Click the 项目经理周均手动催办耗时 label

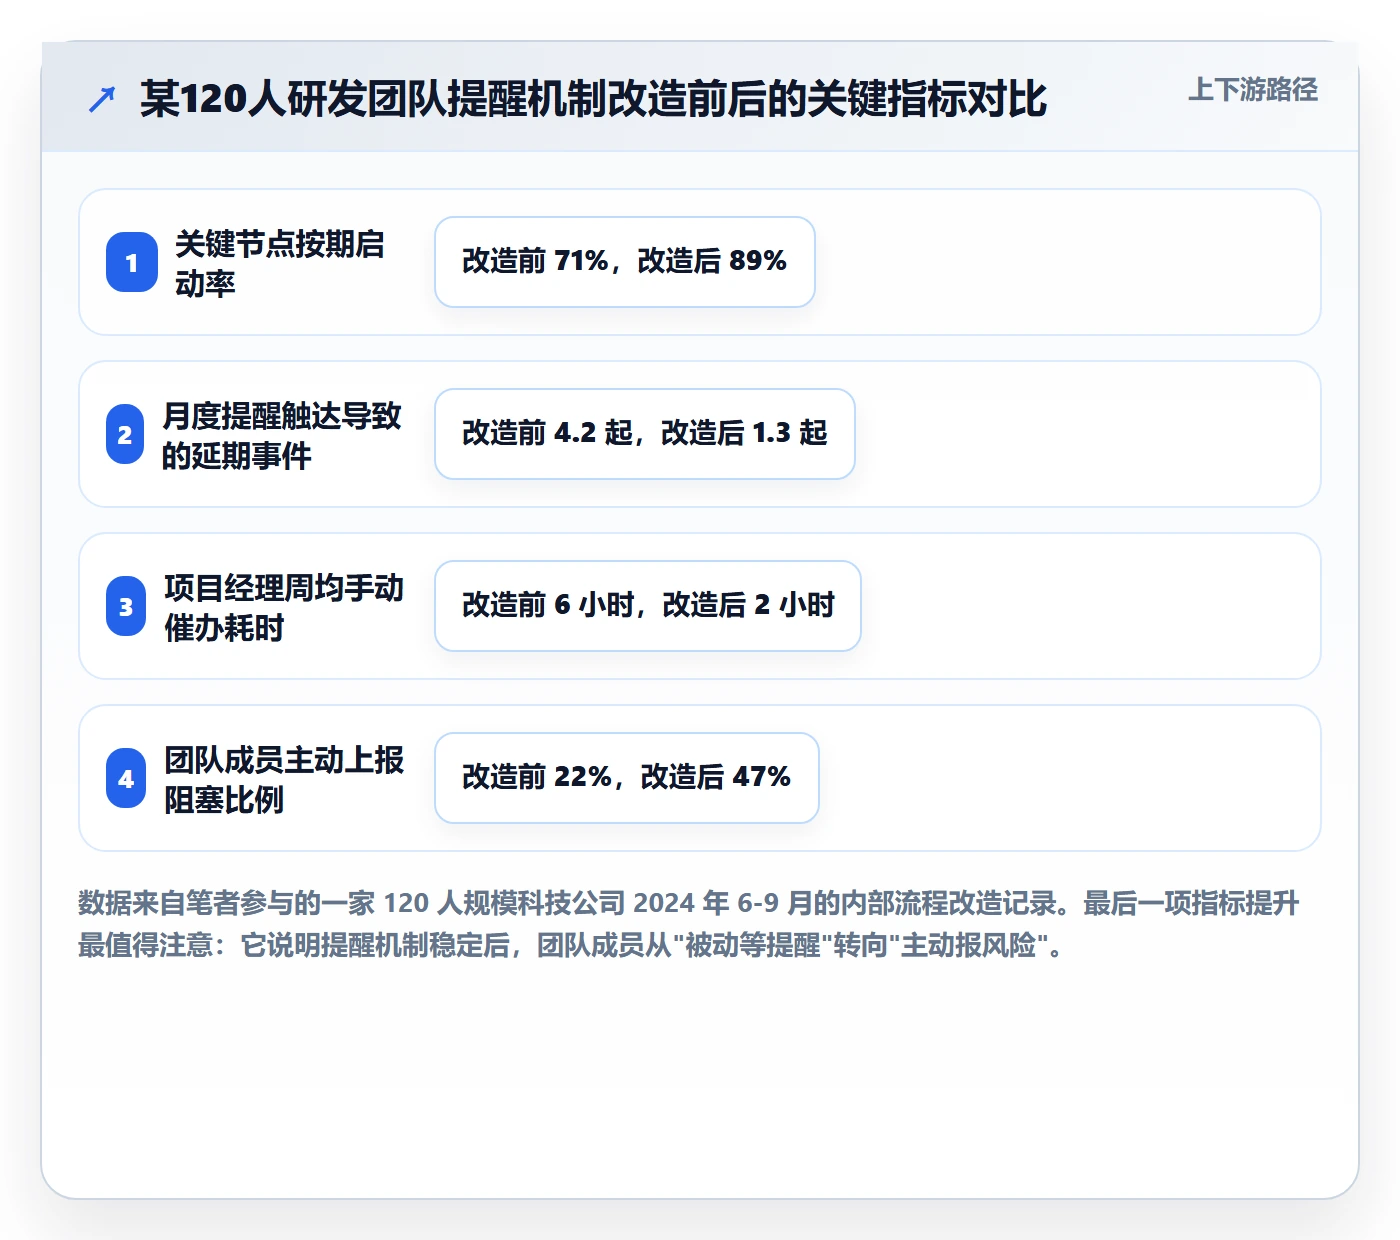(x=284, y=607)
